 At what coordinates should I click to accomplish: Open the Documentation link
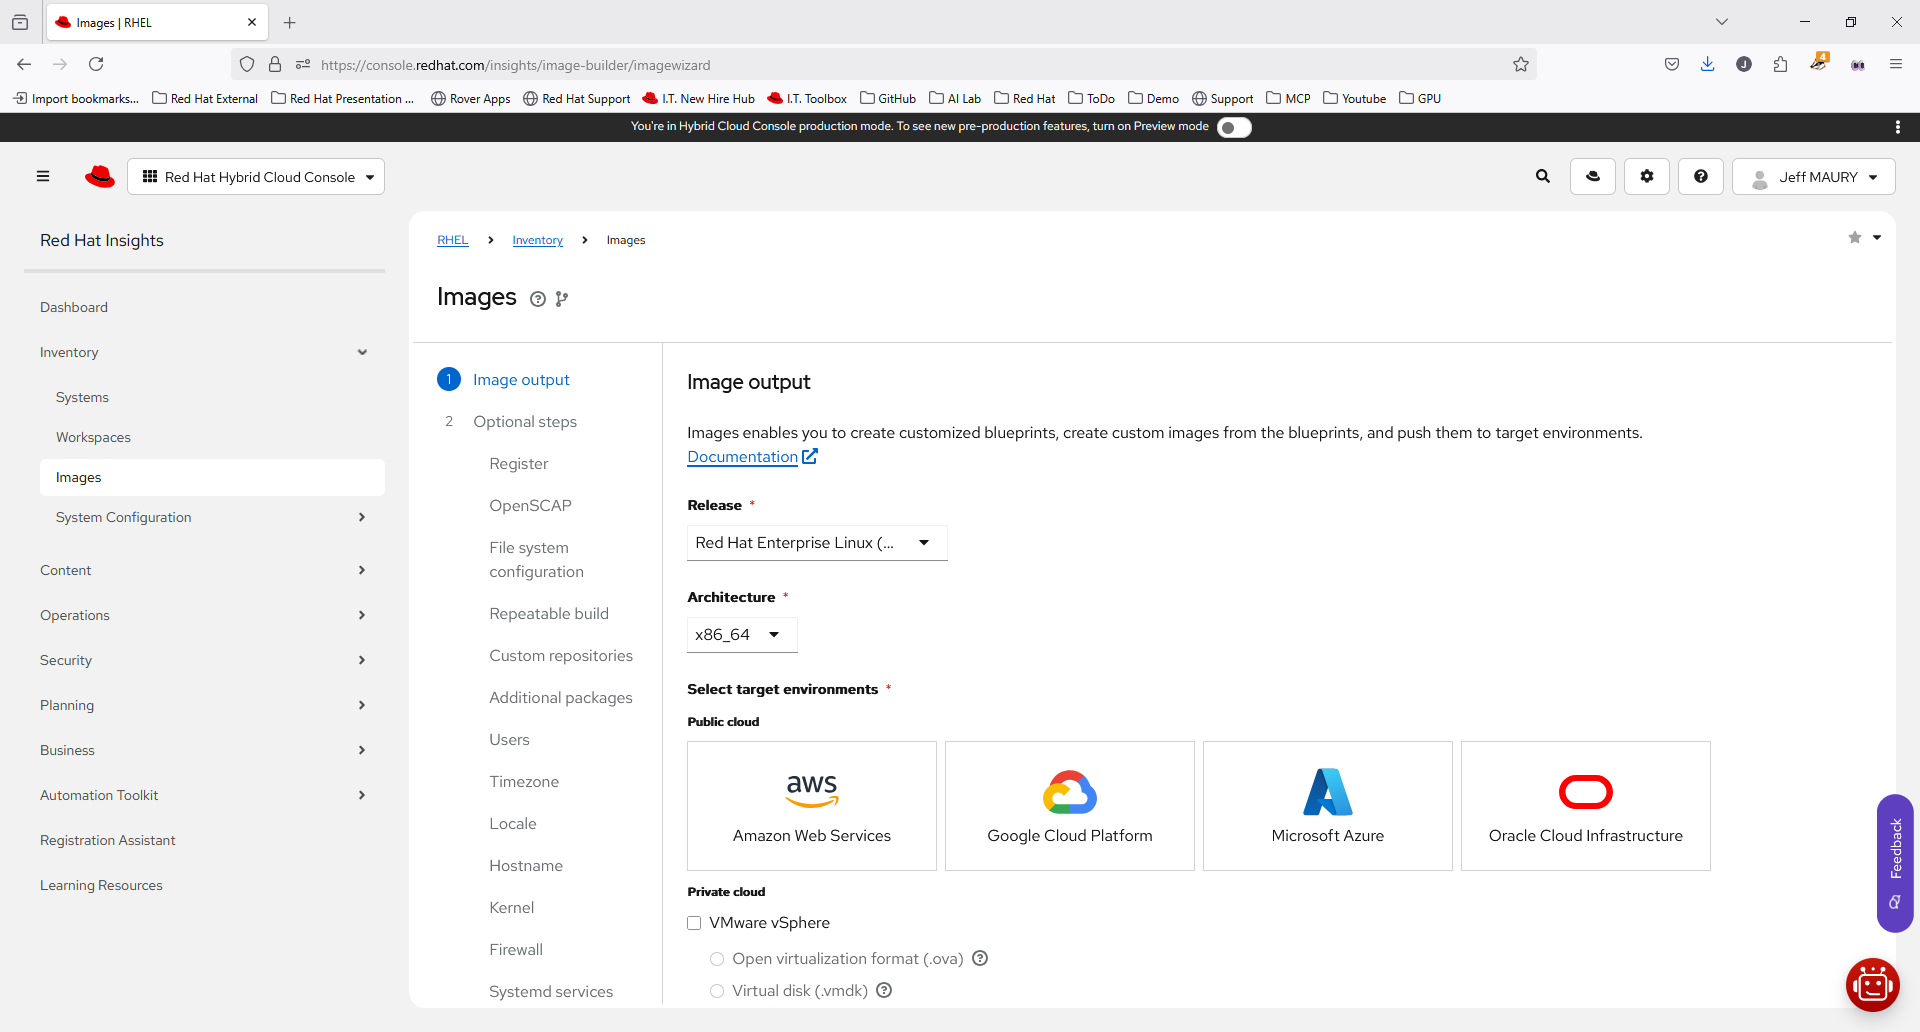pos(742,457)
